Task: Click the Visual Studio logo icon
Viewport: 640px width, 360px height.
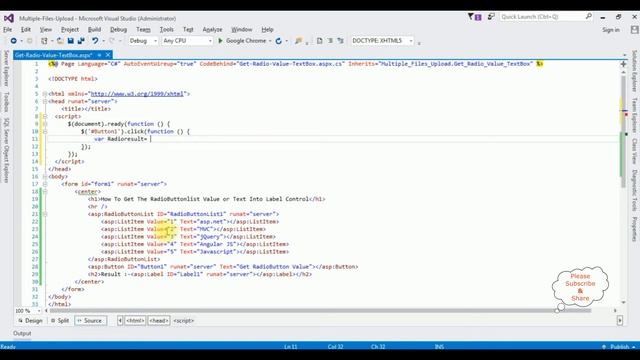Action: tap(9, 18)
